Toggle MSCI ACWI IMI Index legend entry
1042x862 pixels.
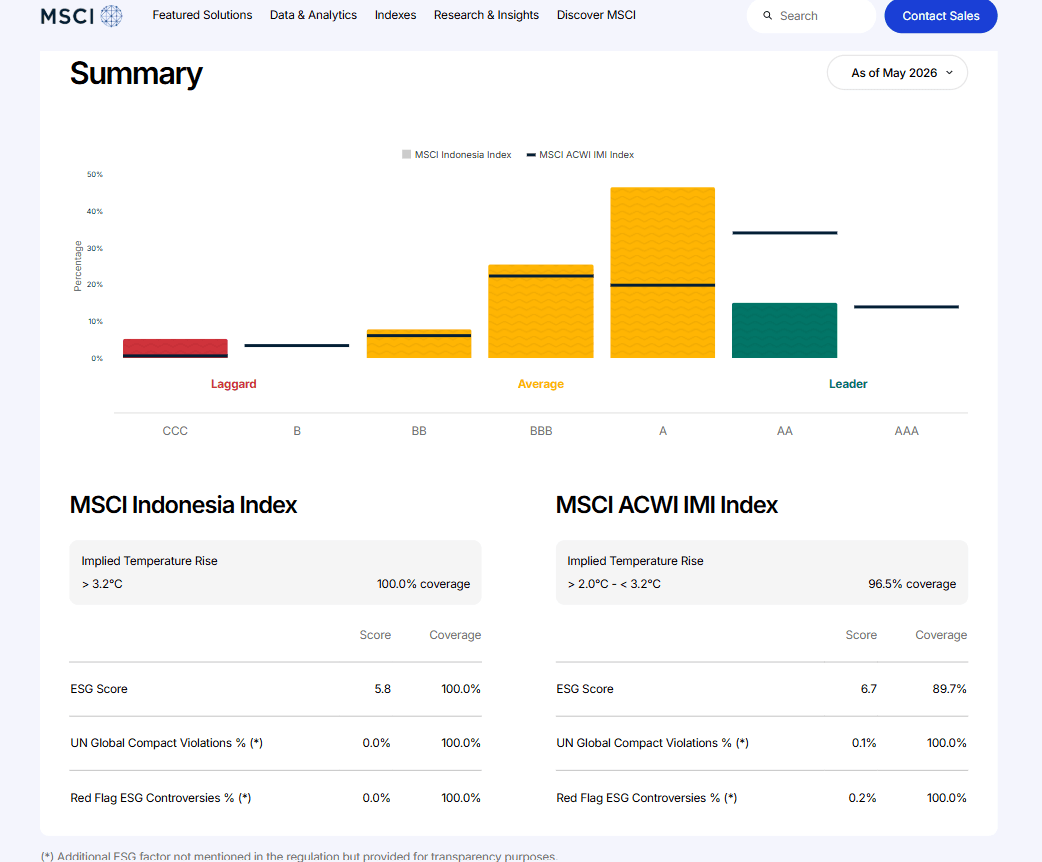580,154
